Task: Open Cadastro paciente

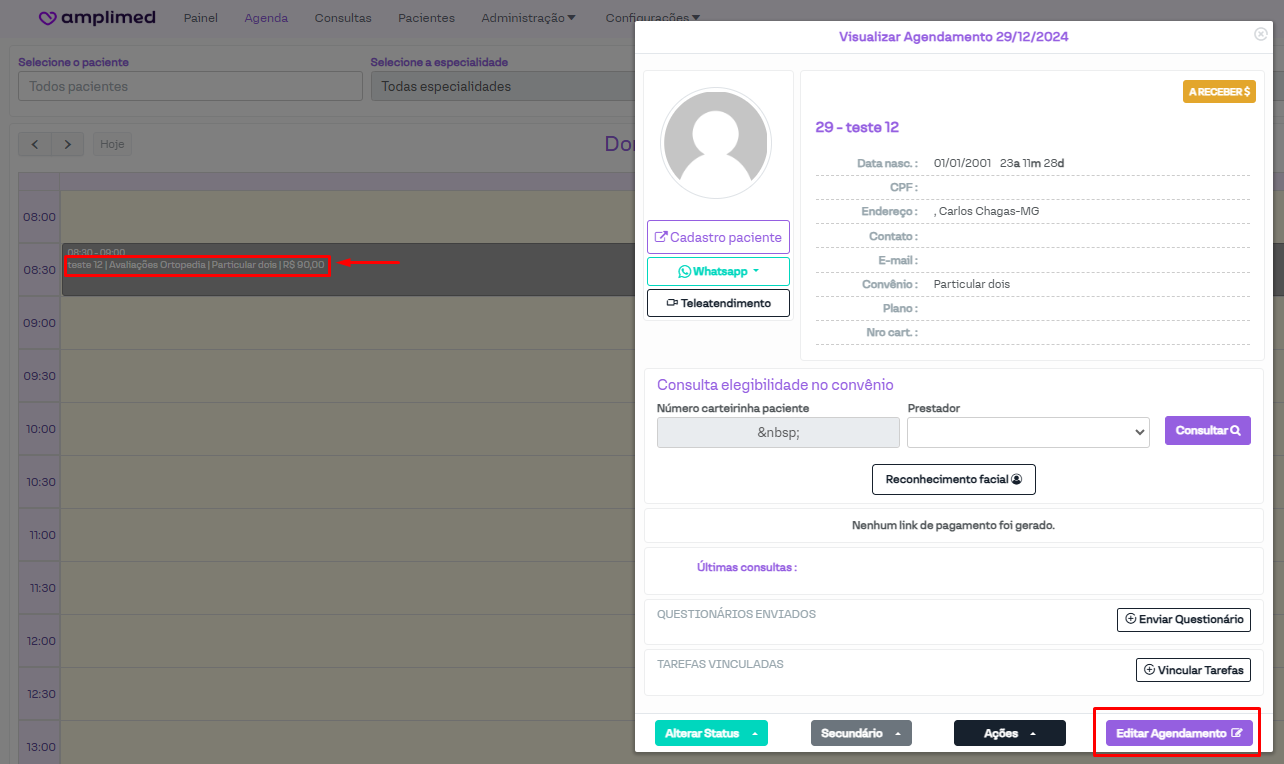Action: [x=718, y=237]
